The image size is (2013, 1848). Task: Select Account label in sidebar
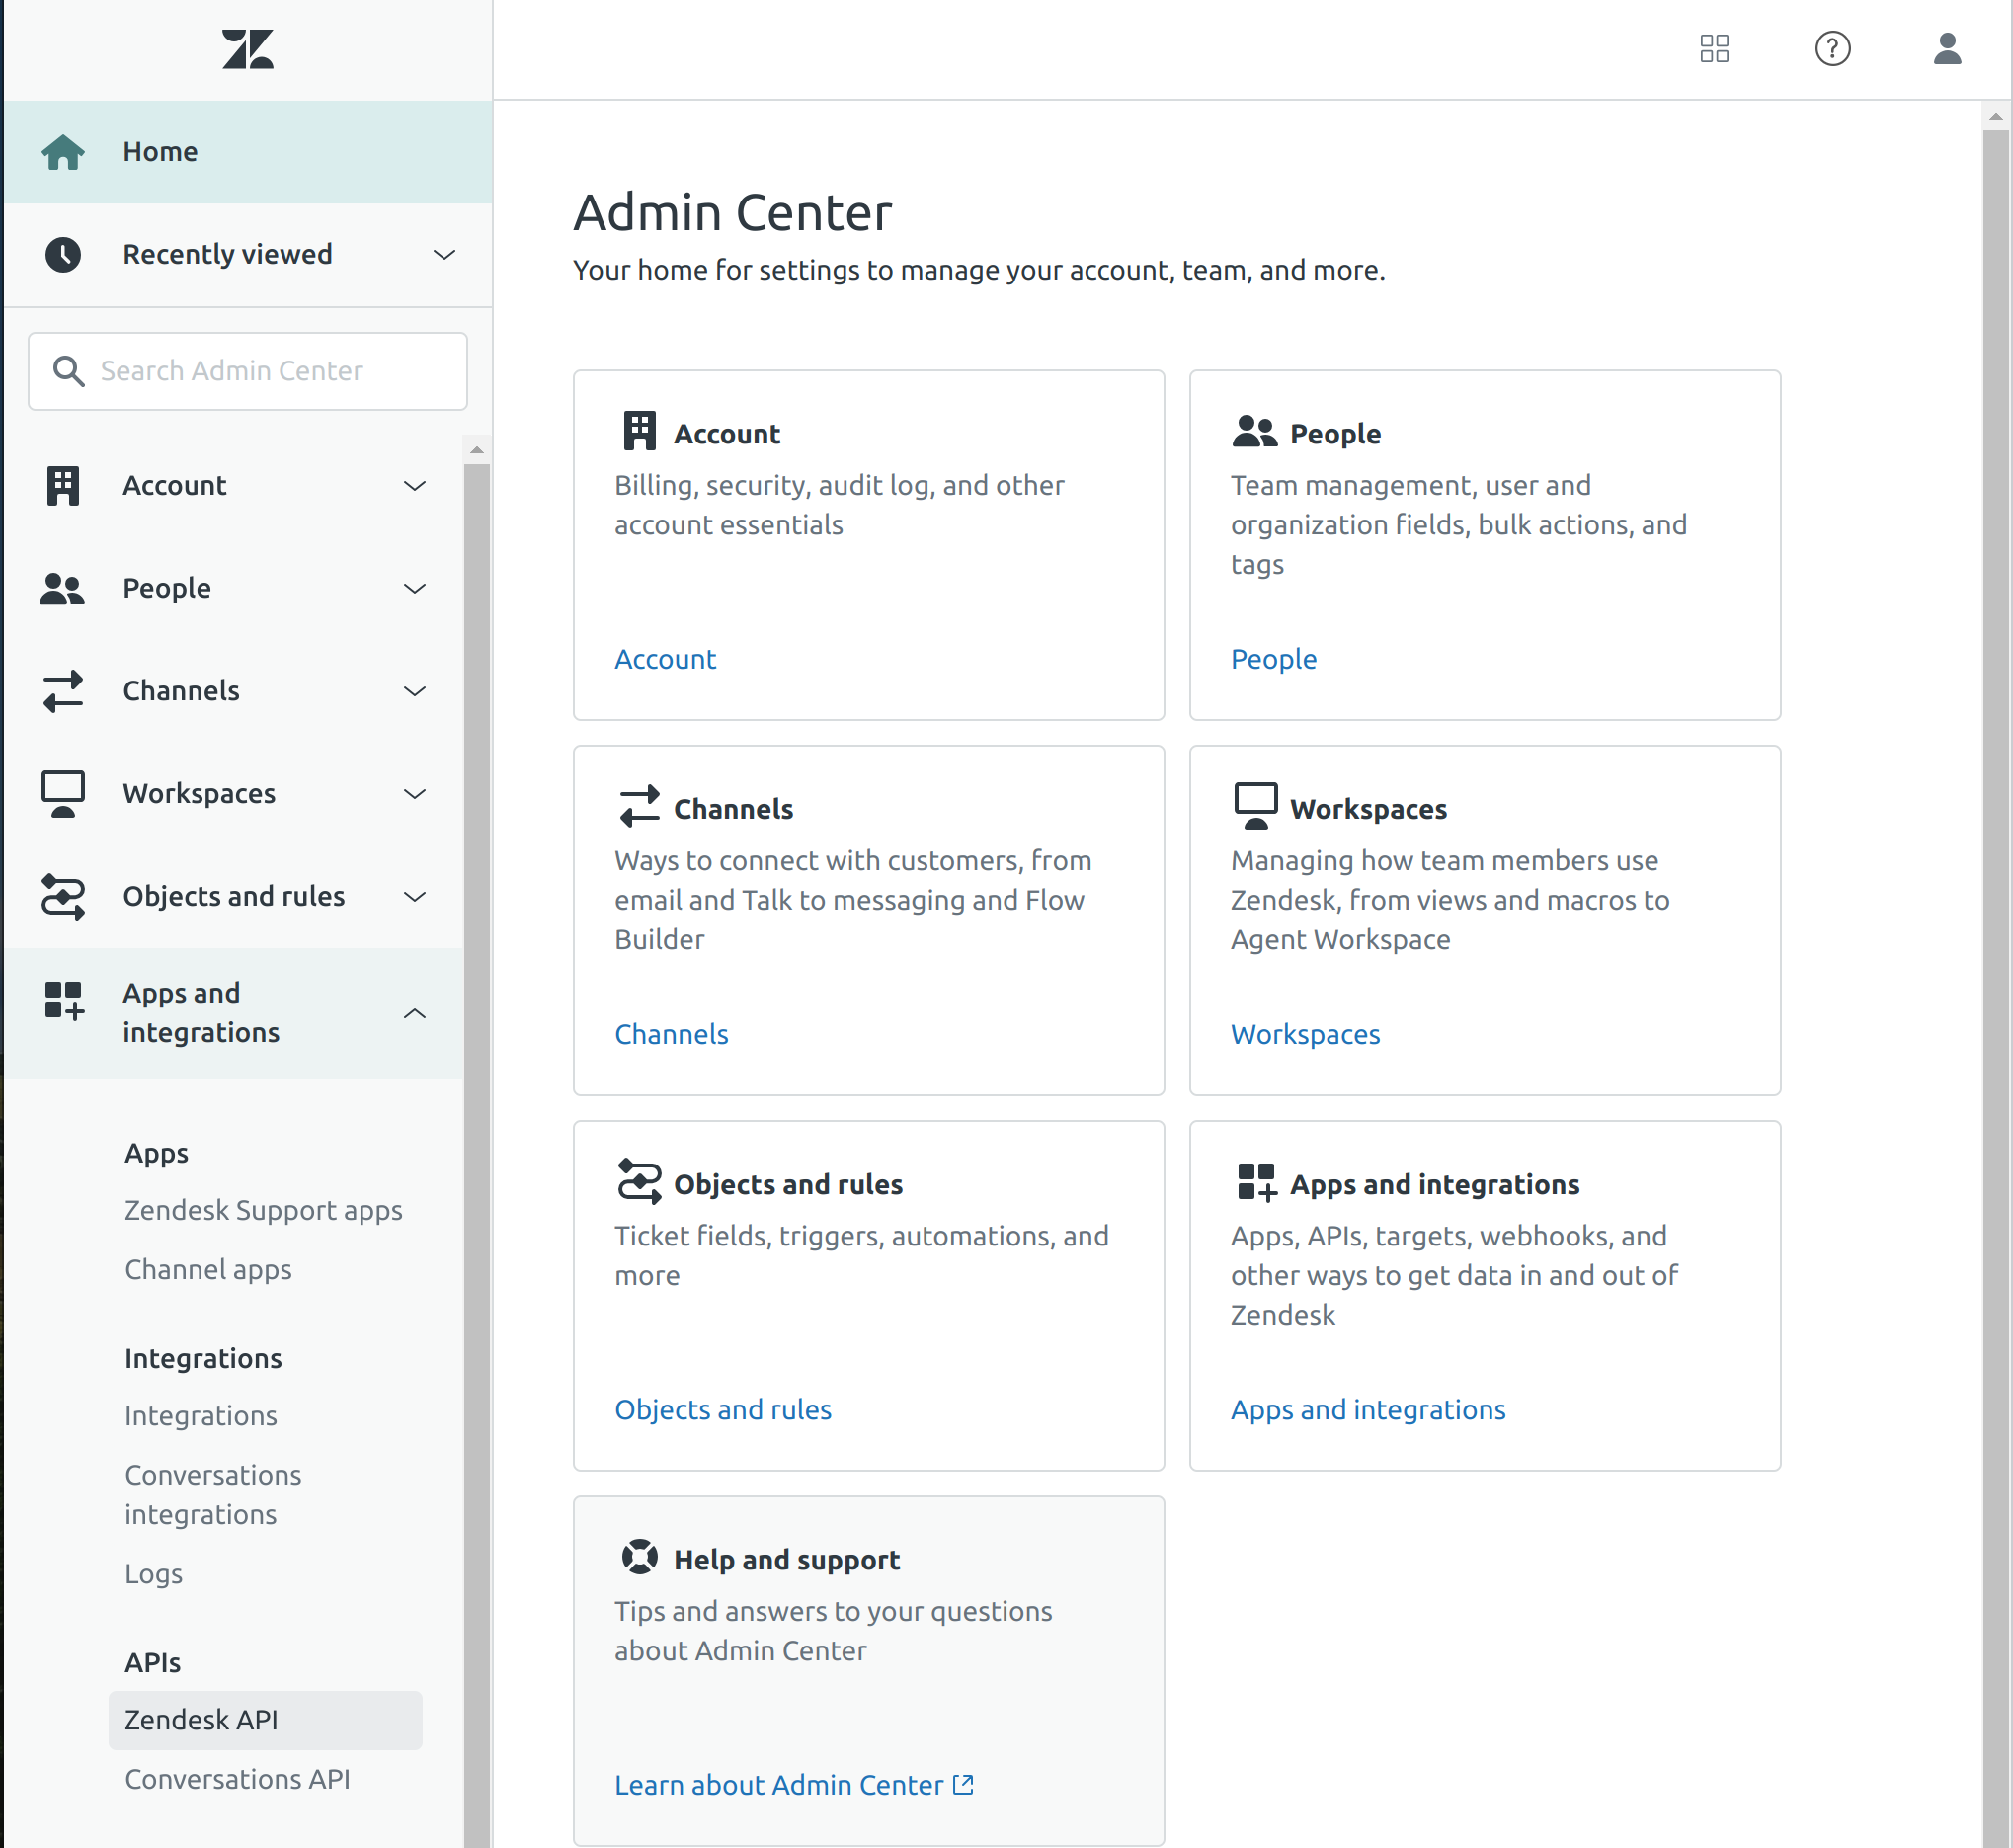174,486
